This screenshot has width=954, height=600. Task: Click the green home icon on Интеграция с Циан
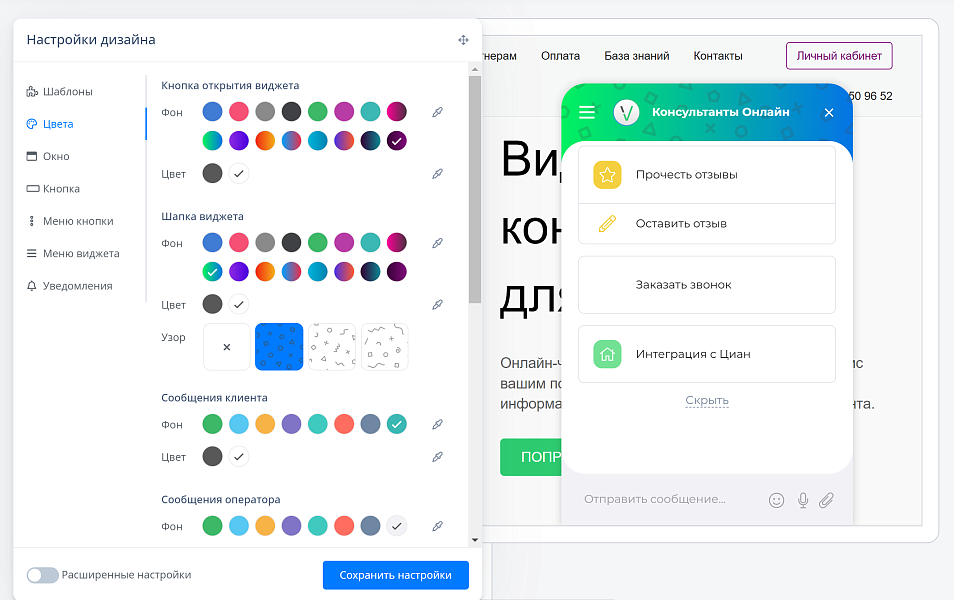click(x=605, y=354)
